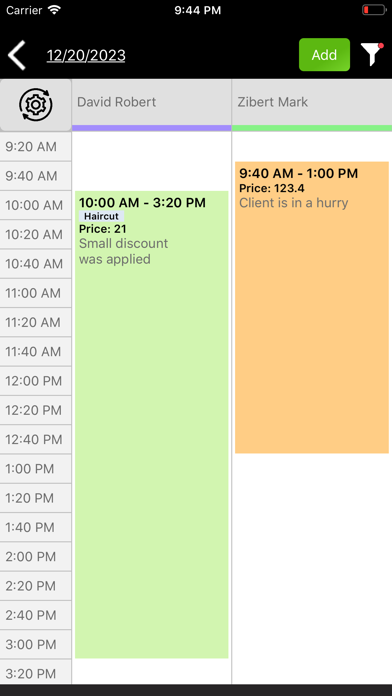
Task: Click the green Add button
Action: pos(325,55)
